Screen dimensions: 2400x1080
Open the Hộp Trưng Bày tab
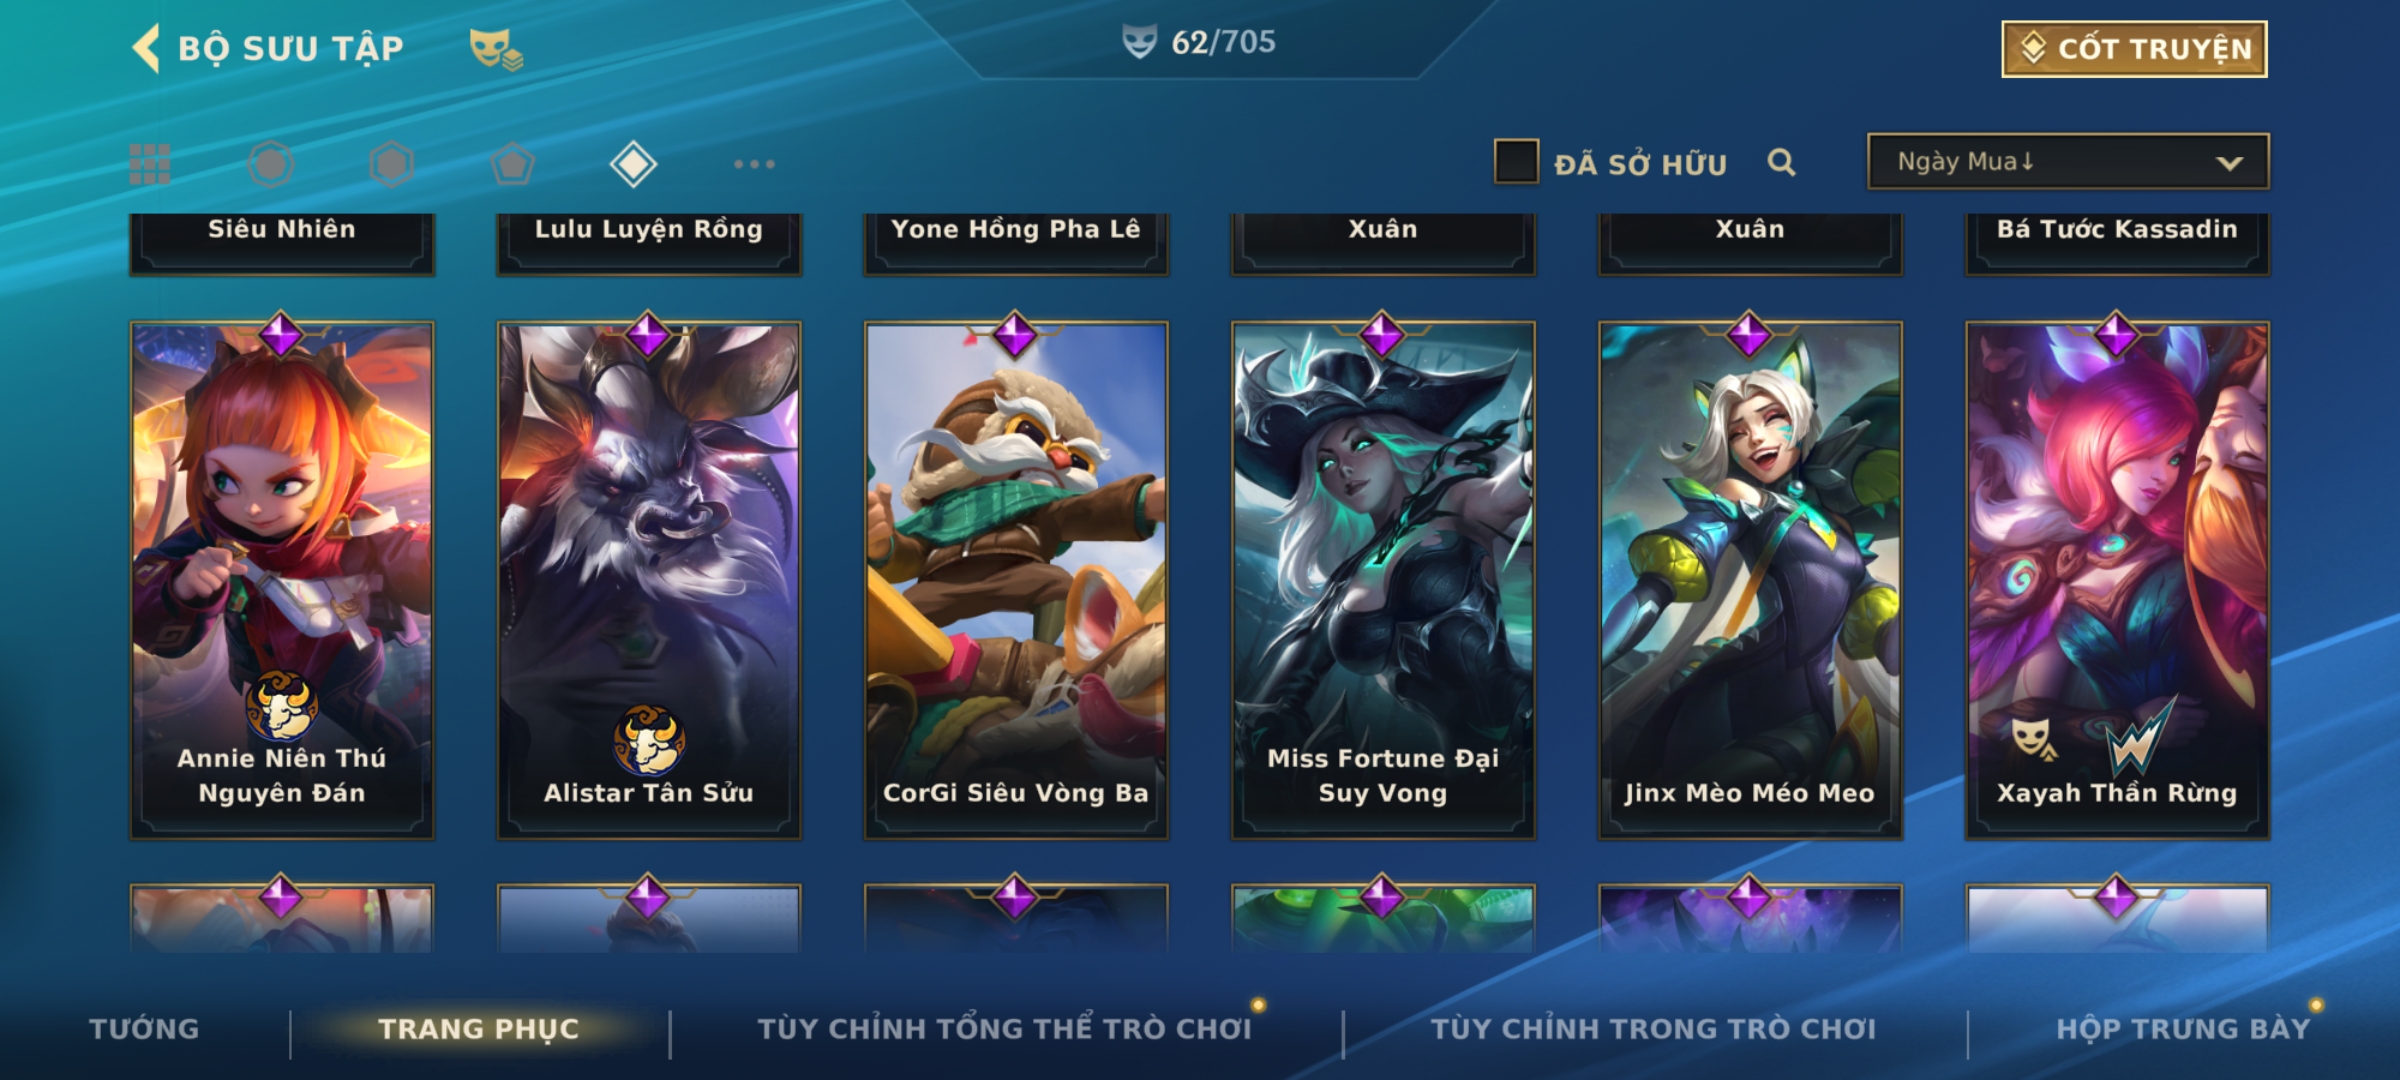[x=2183, y=1028]
